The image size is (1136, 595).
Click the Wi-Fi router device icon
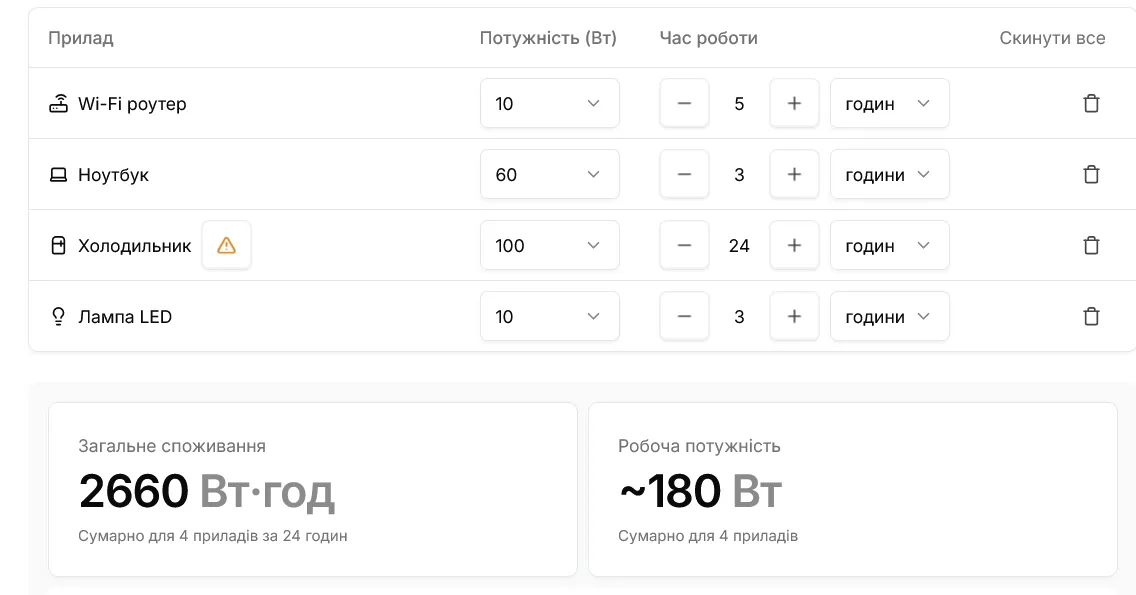coord(59,103)
